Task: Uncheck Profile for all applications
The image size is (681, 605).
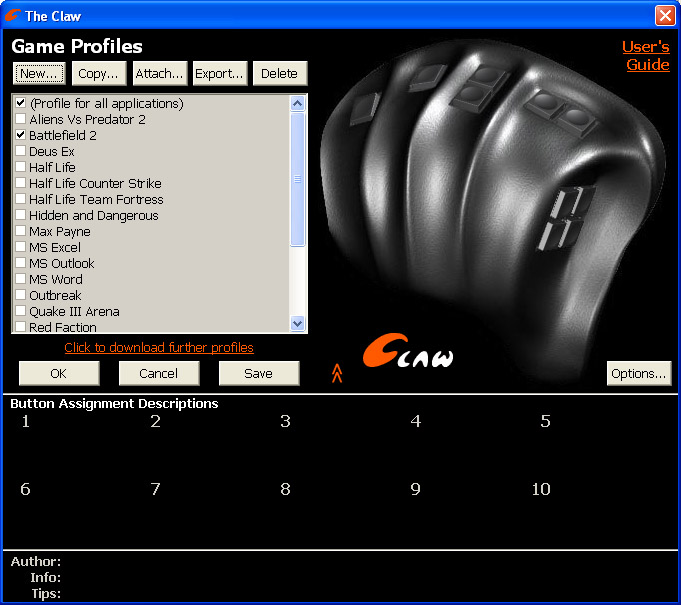Action: point(20,103)
